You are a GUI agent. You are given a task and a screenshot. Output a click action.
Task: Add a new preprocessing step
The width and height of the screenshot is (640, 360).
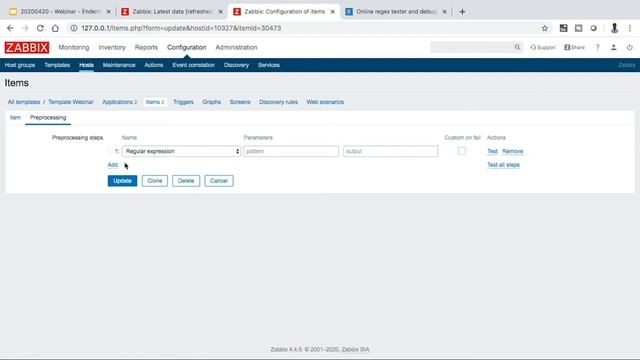113,165
